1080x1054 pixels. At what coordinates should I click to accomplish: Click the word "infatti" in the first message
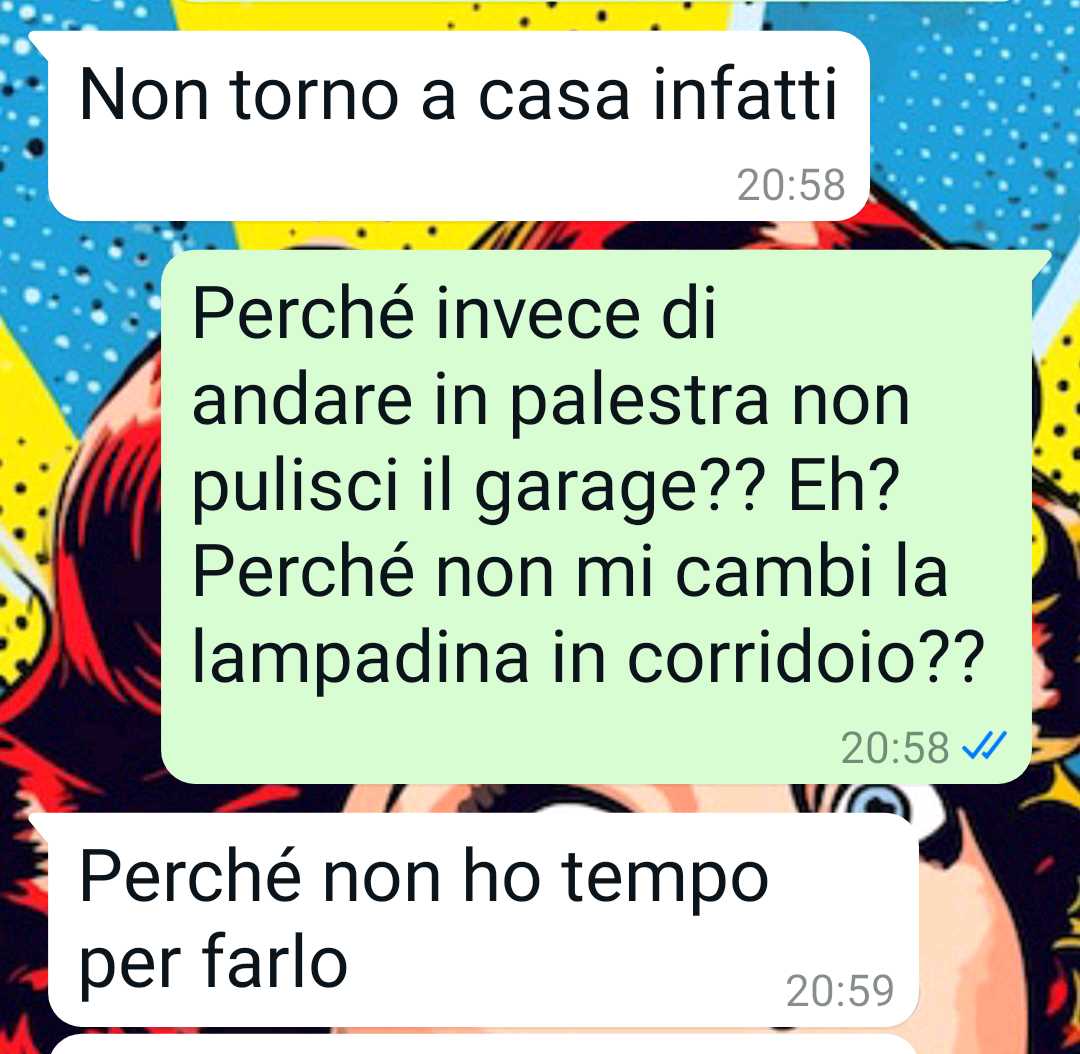pyautogui.click(x=745, y=94)
